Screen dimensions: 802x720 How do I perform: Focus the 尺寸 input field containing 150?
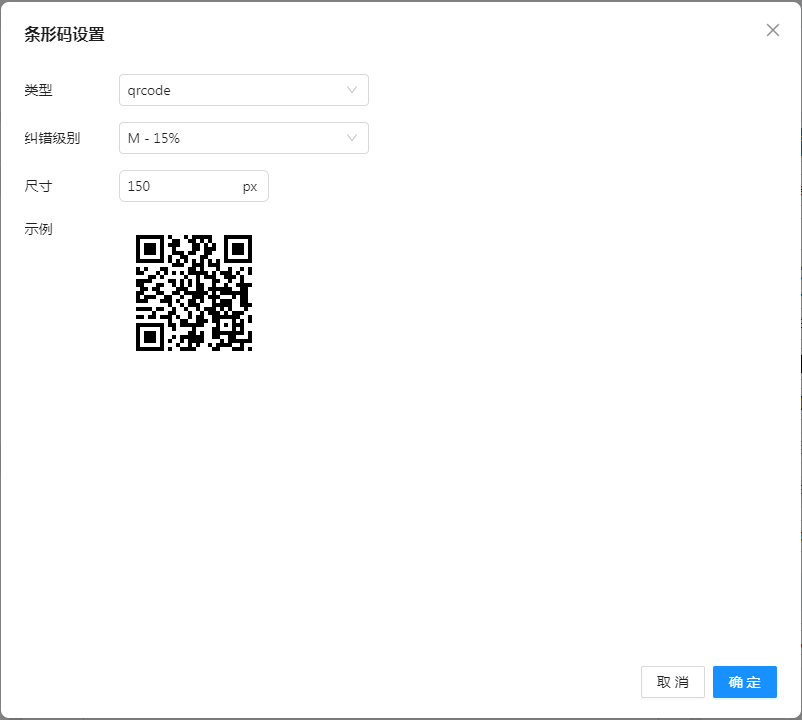coord(178,186)
